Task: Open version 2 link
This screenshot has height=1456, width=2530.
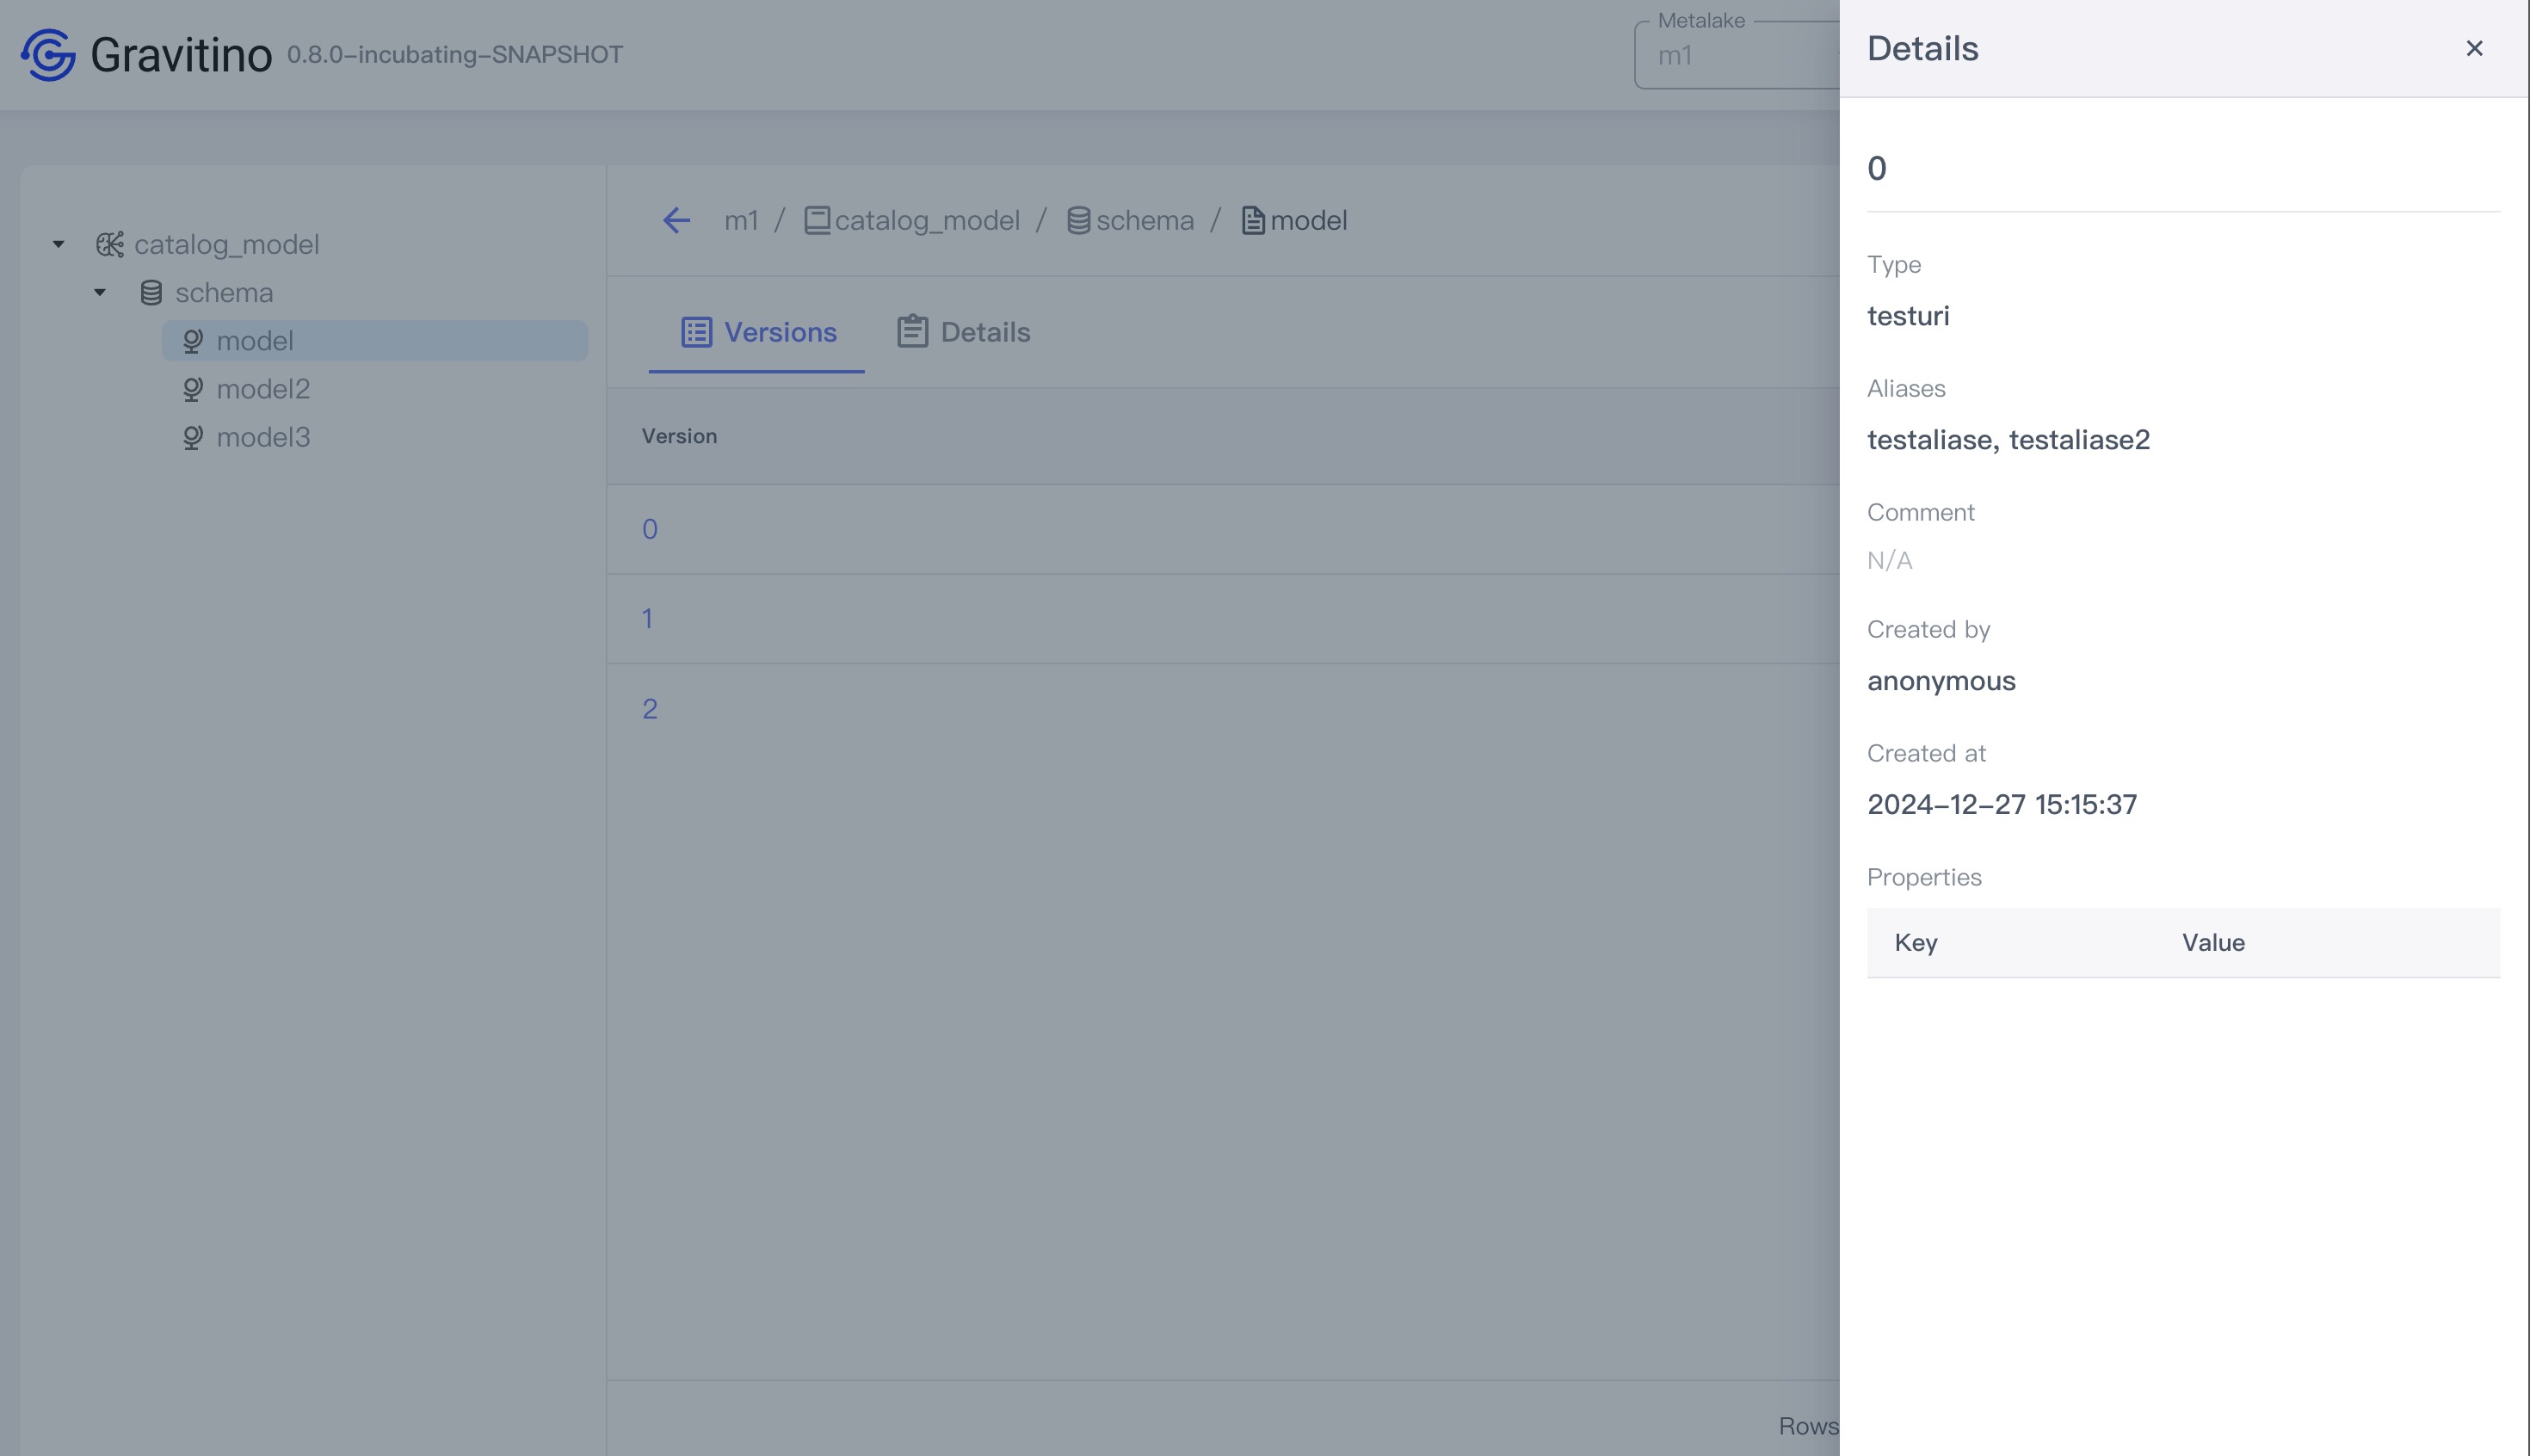Action: (x=650, y=709)
